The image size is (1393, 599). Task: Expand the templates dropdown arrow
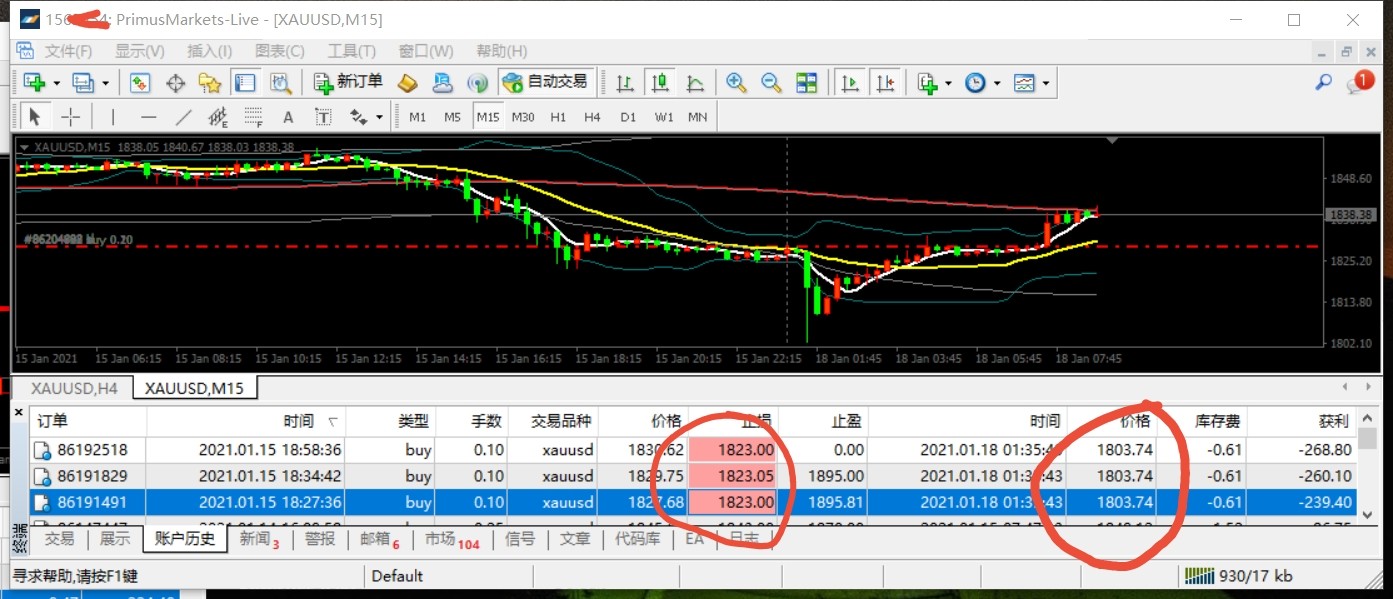pos(1046,83)
